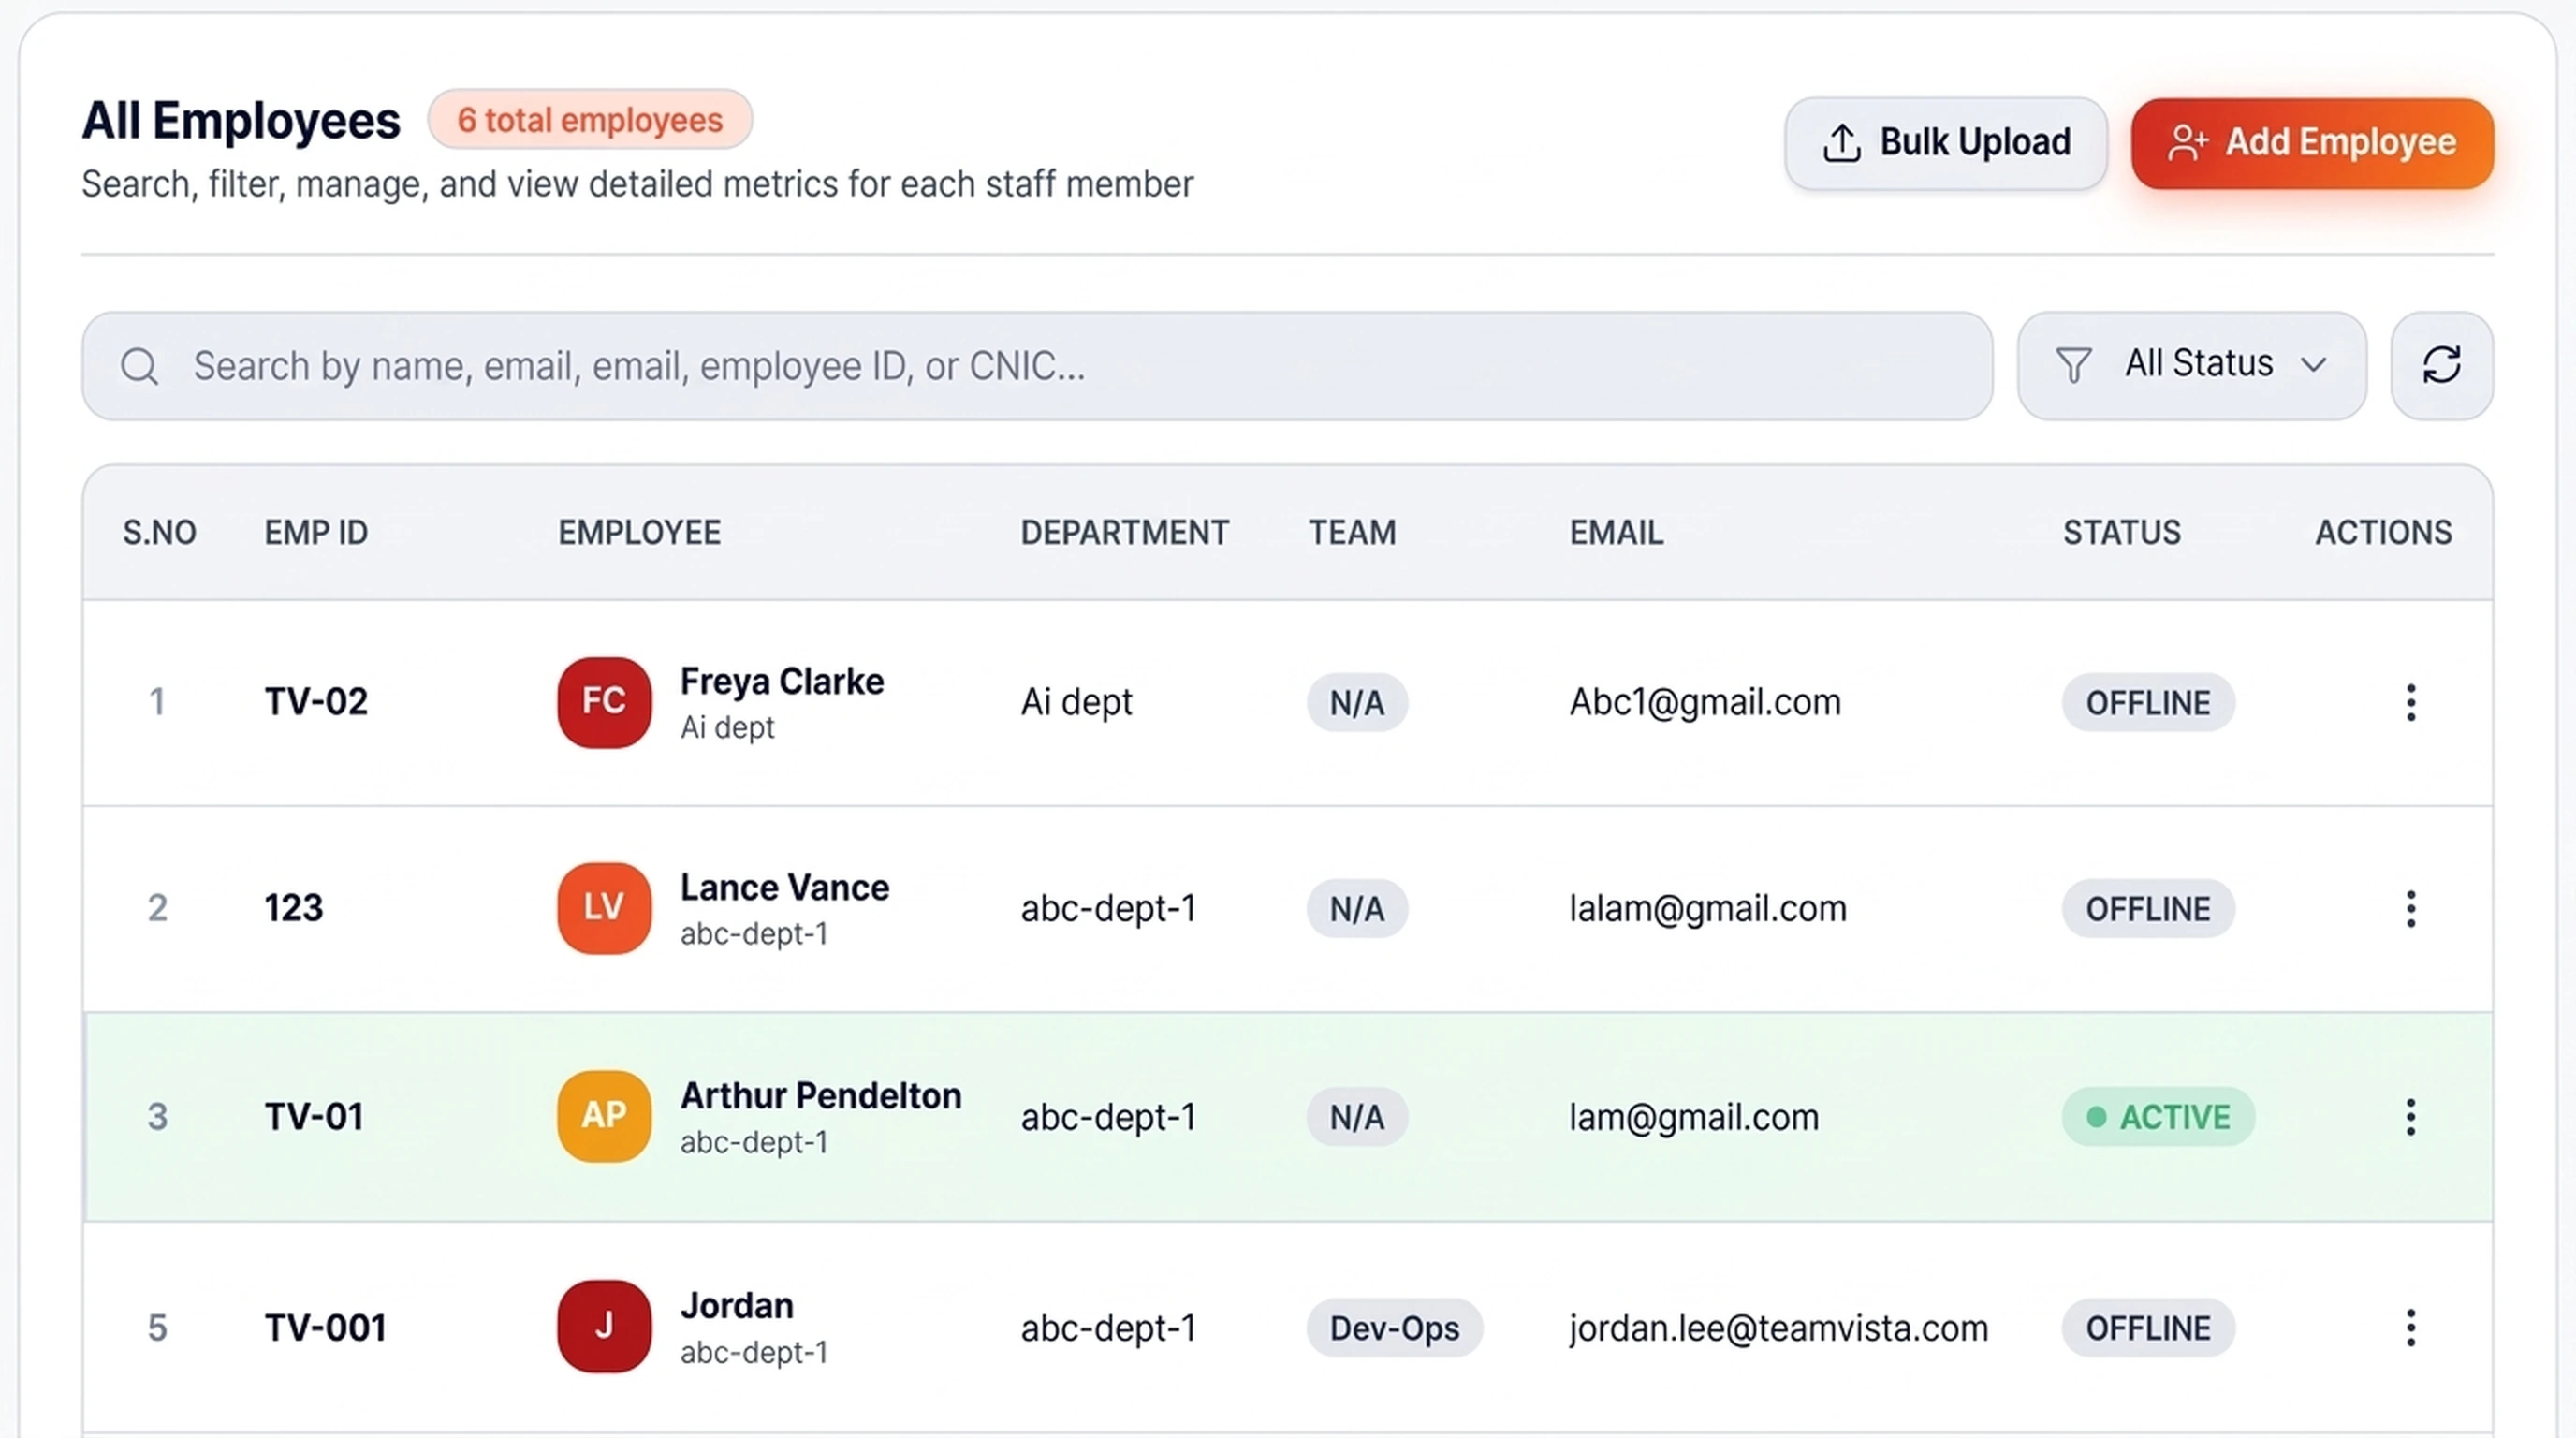
Task: Click the TEAM column header
Action: [1352, 532]
